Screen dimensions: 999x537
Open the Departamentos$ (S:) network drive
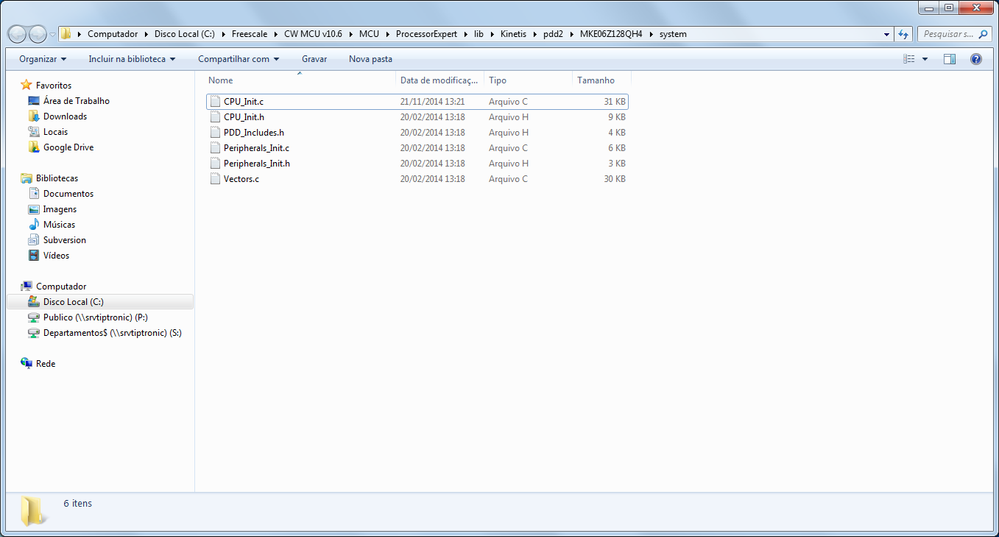click(x=112, y=333)
